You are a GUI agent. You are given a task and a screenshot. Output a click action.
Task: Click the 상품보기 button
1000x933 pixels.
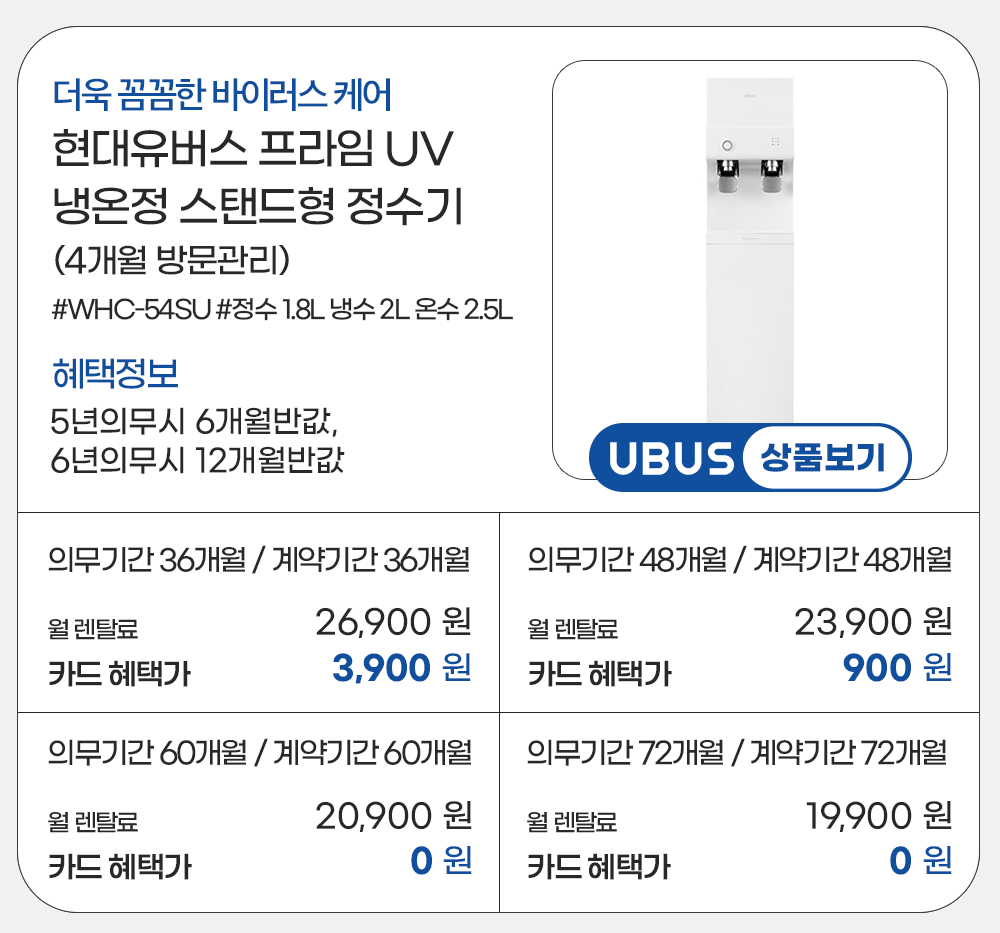point(827,459)
